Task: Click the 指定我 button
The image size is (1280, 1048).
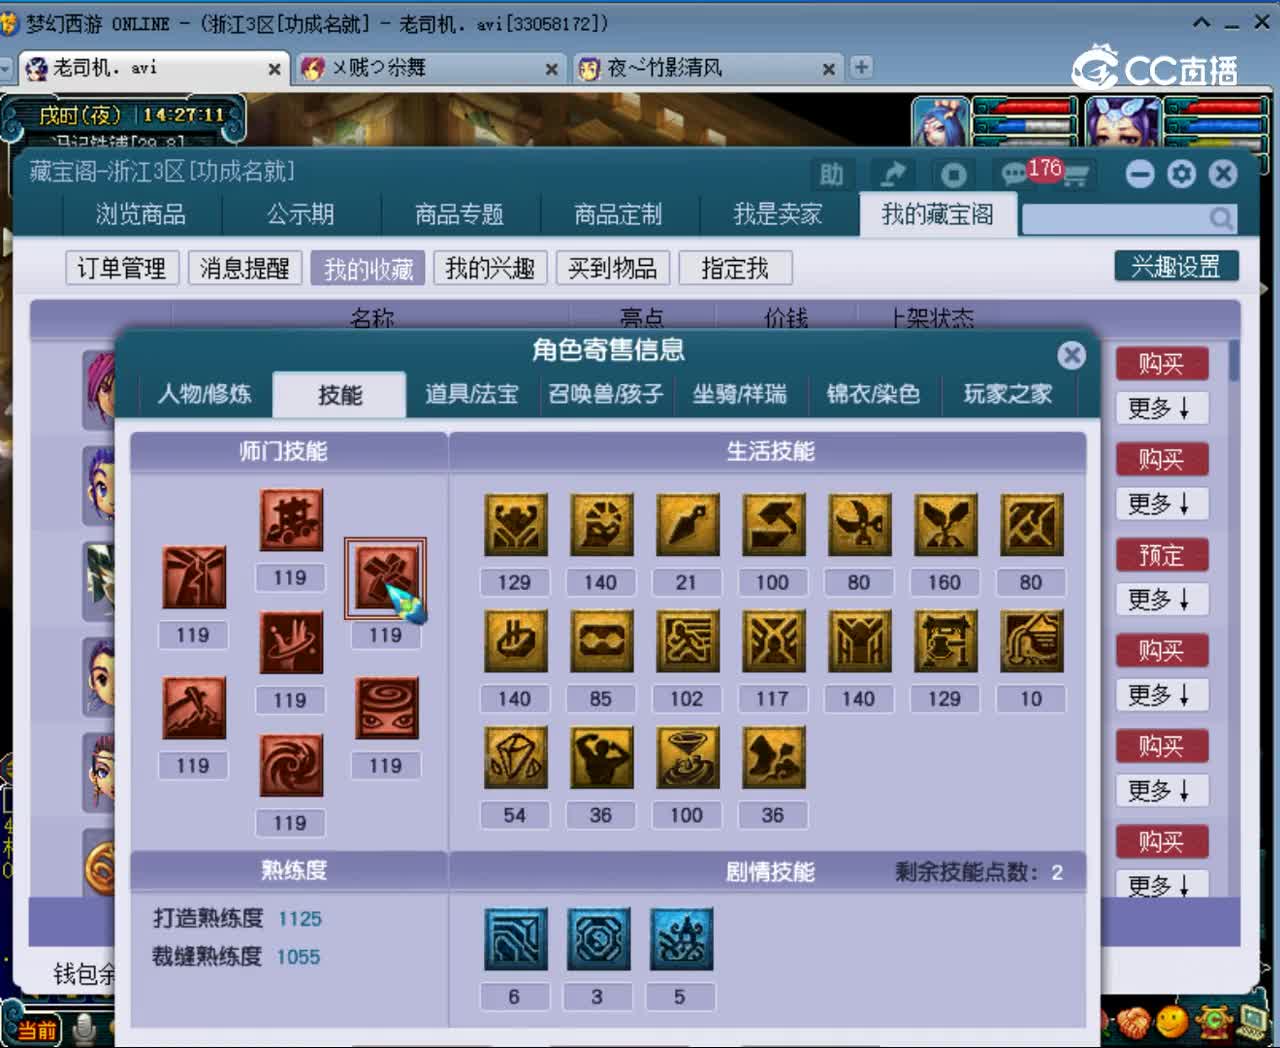Action: click(x=735, y=268)
